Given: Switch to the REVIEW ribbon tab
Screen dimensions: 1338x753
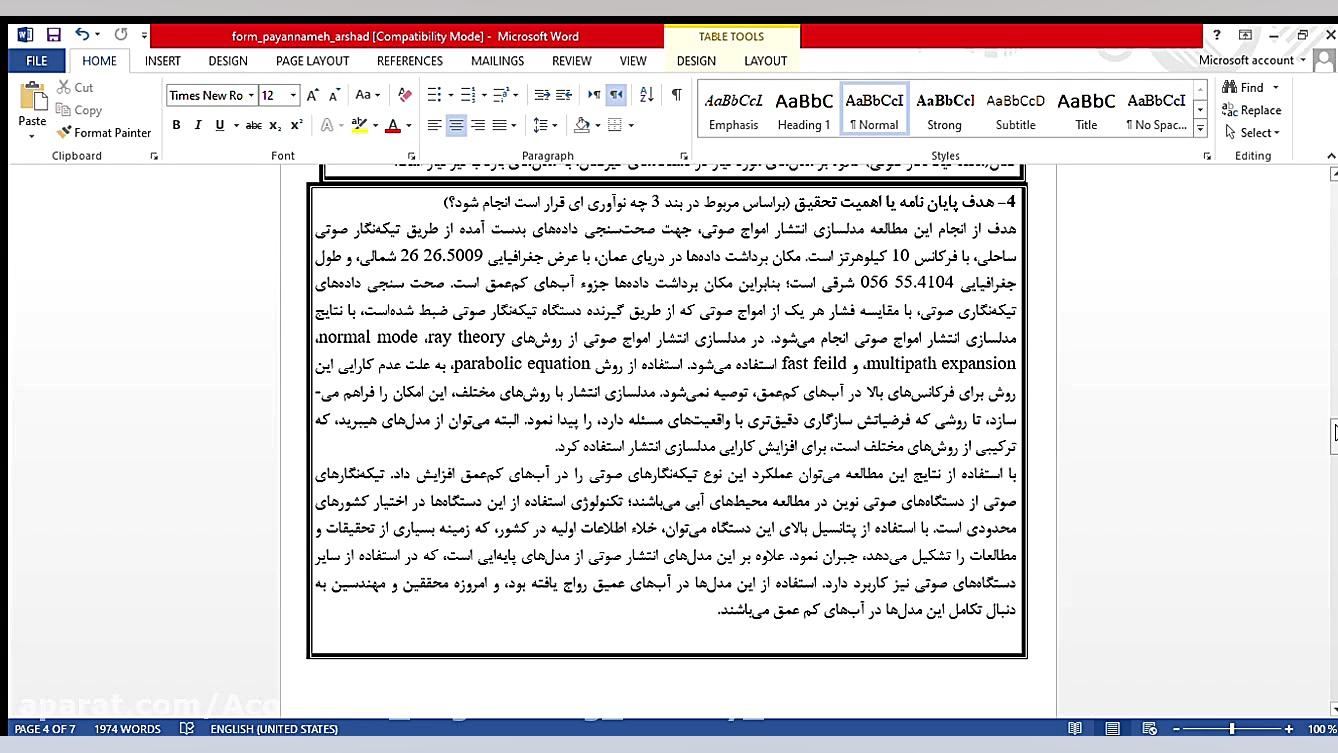Looking at the screenshot, I should pyautogui.click(x=571, y=61).
